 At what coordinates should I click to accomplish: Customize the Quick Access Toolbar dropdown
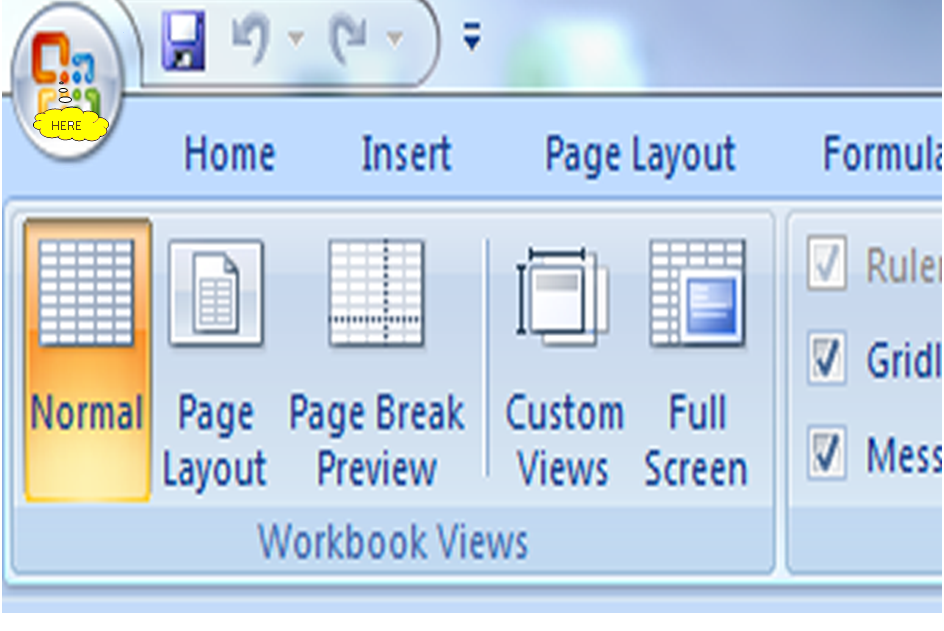pyautogui.click(x=469, y=32)
